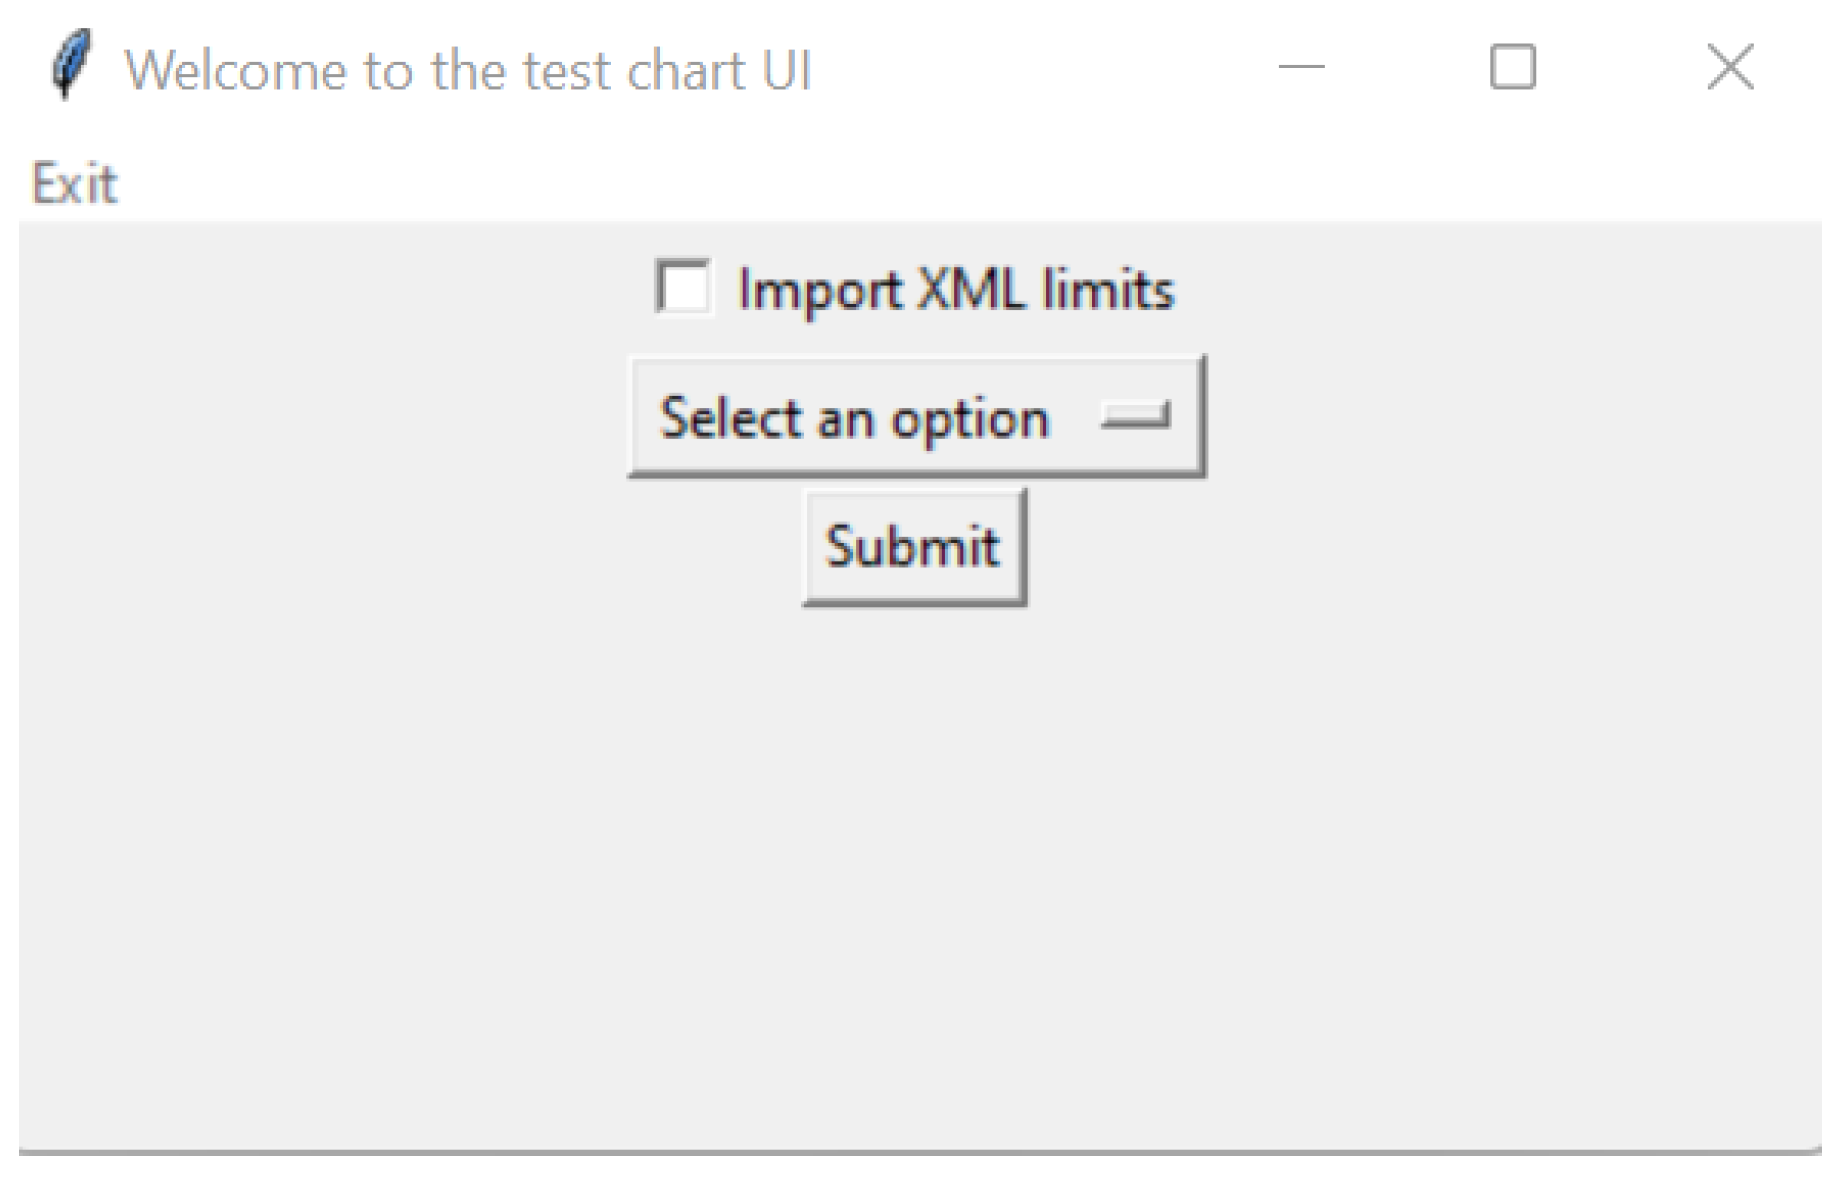Viewport: 1841px width, 1179px height.
Task: Tick the square box beside Import XML limits
Action: (x=683, y=287)
